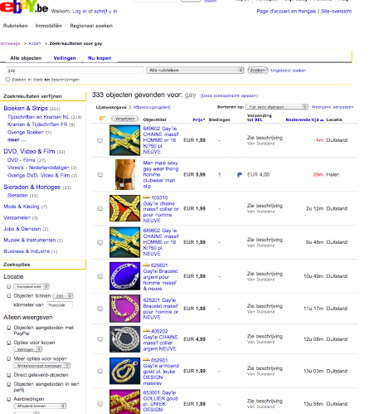The height and width of the screenshot is (414, 369).
Task: Open the 'Alle rubrieken' category dropdown
Action: pyautogui.click(x=195, y=70)
